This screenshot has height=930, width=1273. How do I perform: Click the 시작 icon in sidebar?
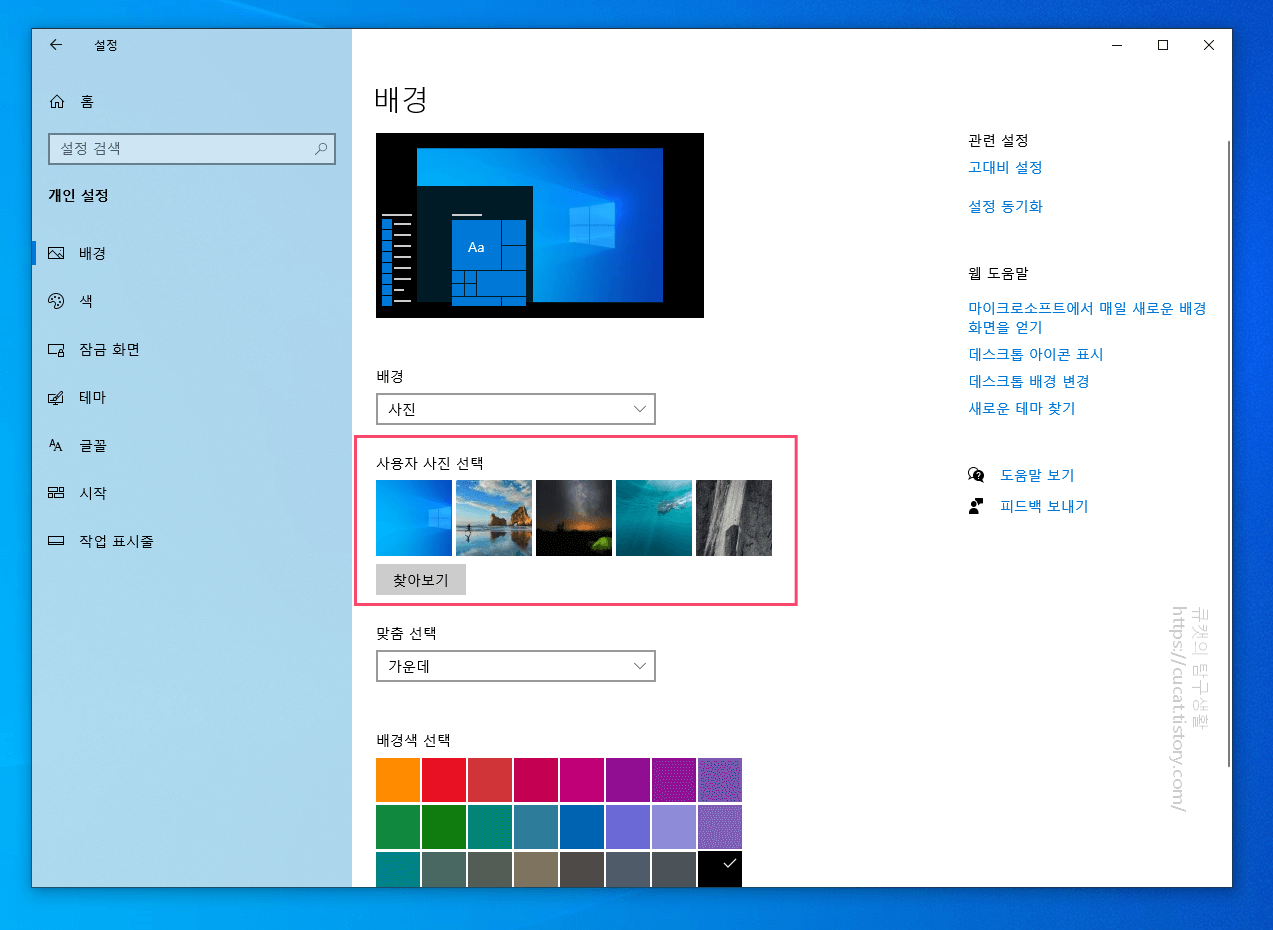click(x=57, y=493)
